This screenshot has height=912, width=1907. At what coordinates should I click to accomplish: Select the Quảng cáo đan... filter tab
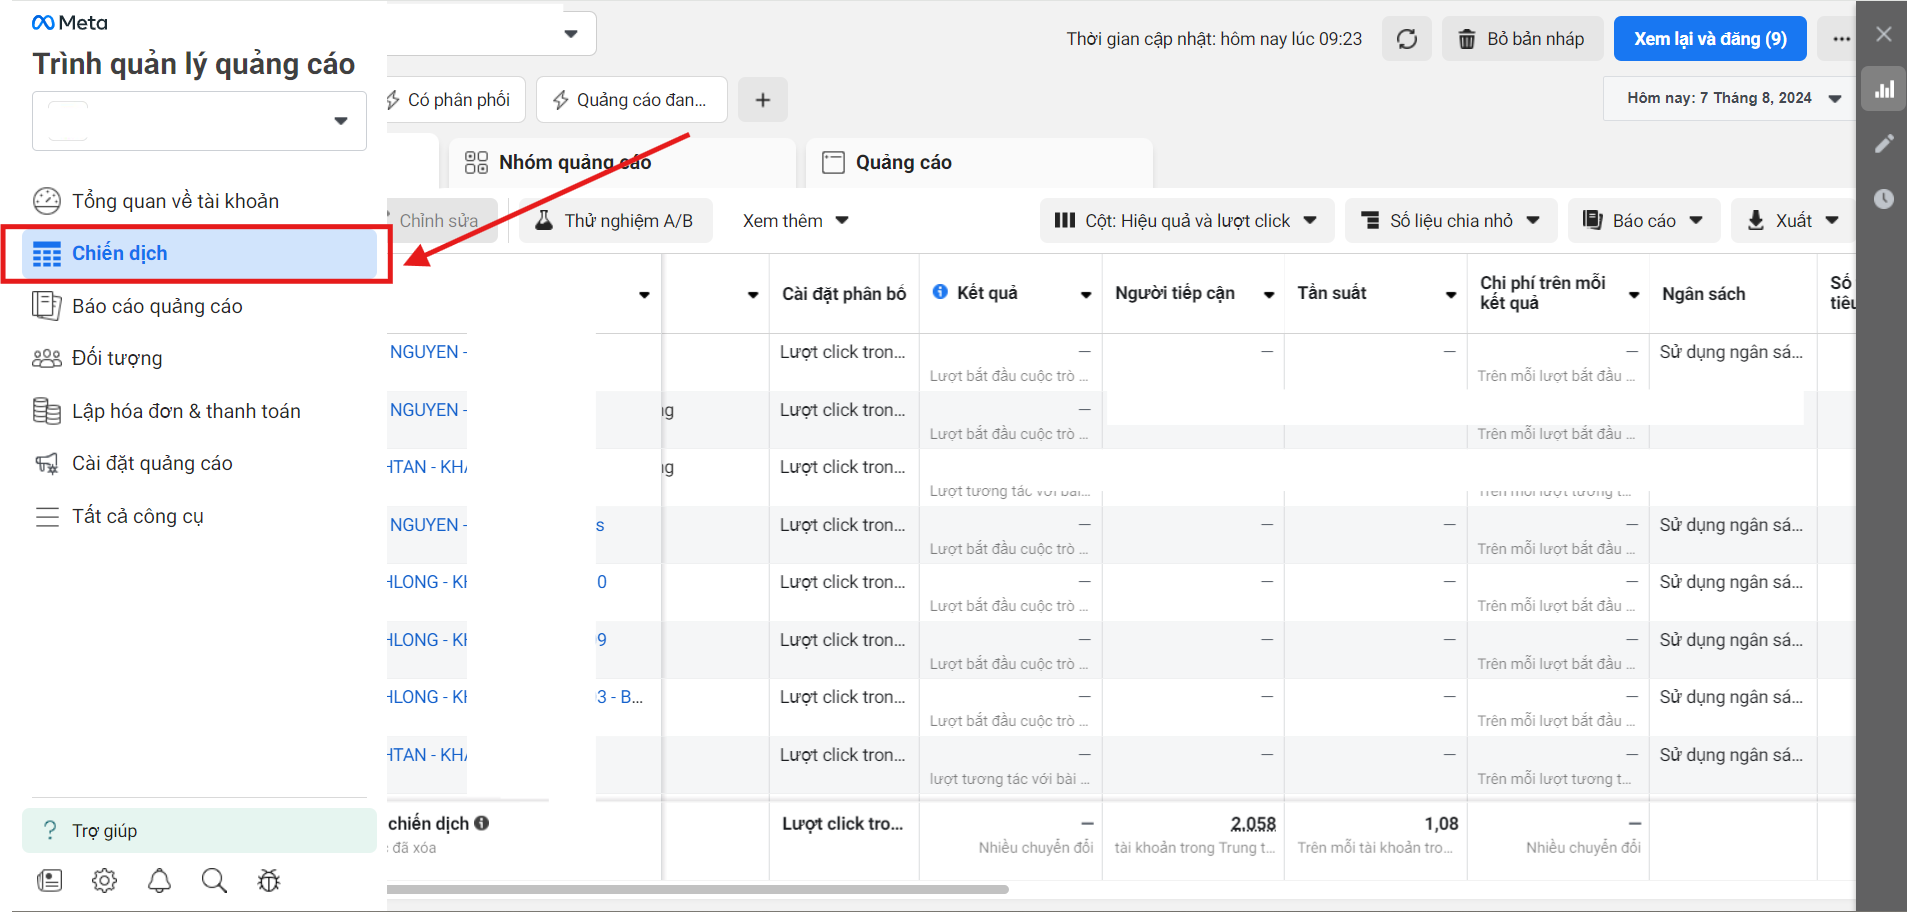click(x=632, y=100)
